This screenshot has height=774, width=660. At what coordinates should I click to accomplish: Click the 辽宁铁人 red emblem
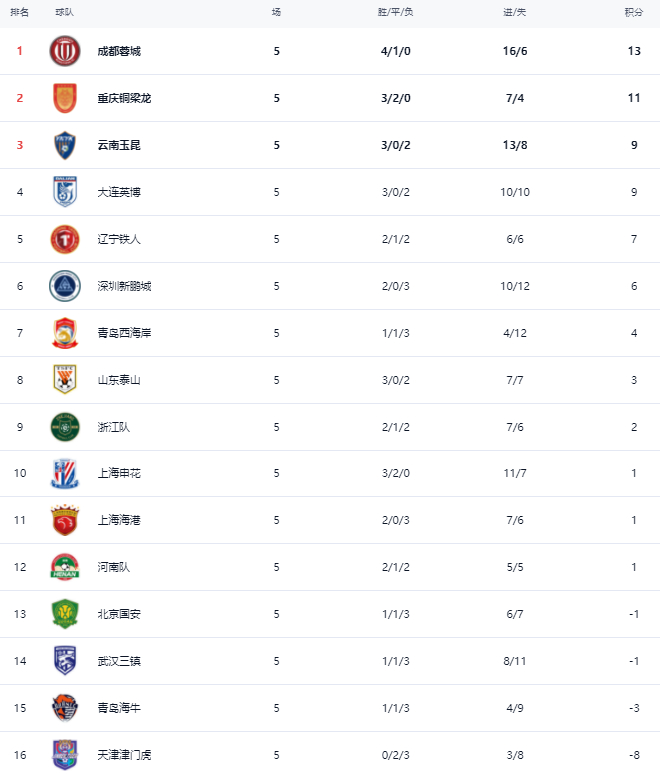[x=65, y=239]
